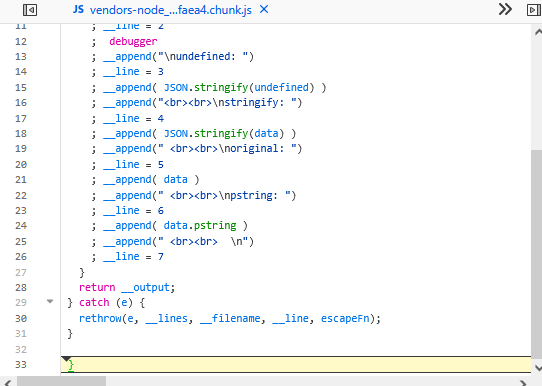This screenshot has width=542, height=386.
Task: Click the '__filename' argument
Action: pyautogui.click(x=230, y=318)
